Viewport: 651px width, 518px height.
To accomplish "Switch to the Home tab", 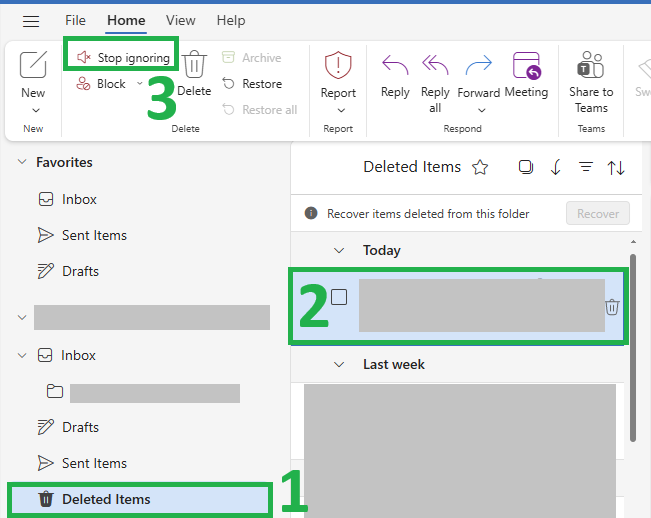I will click(x=126, y=20).
